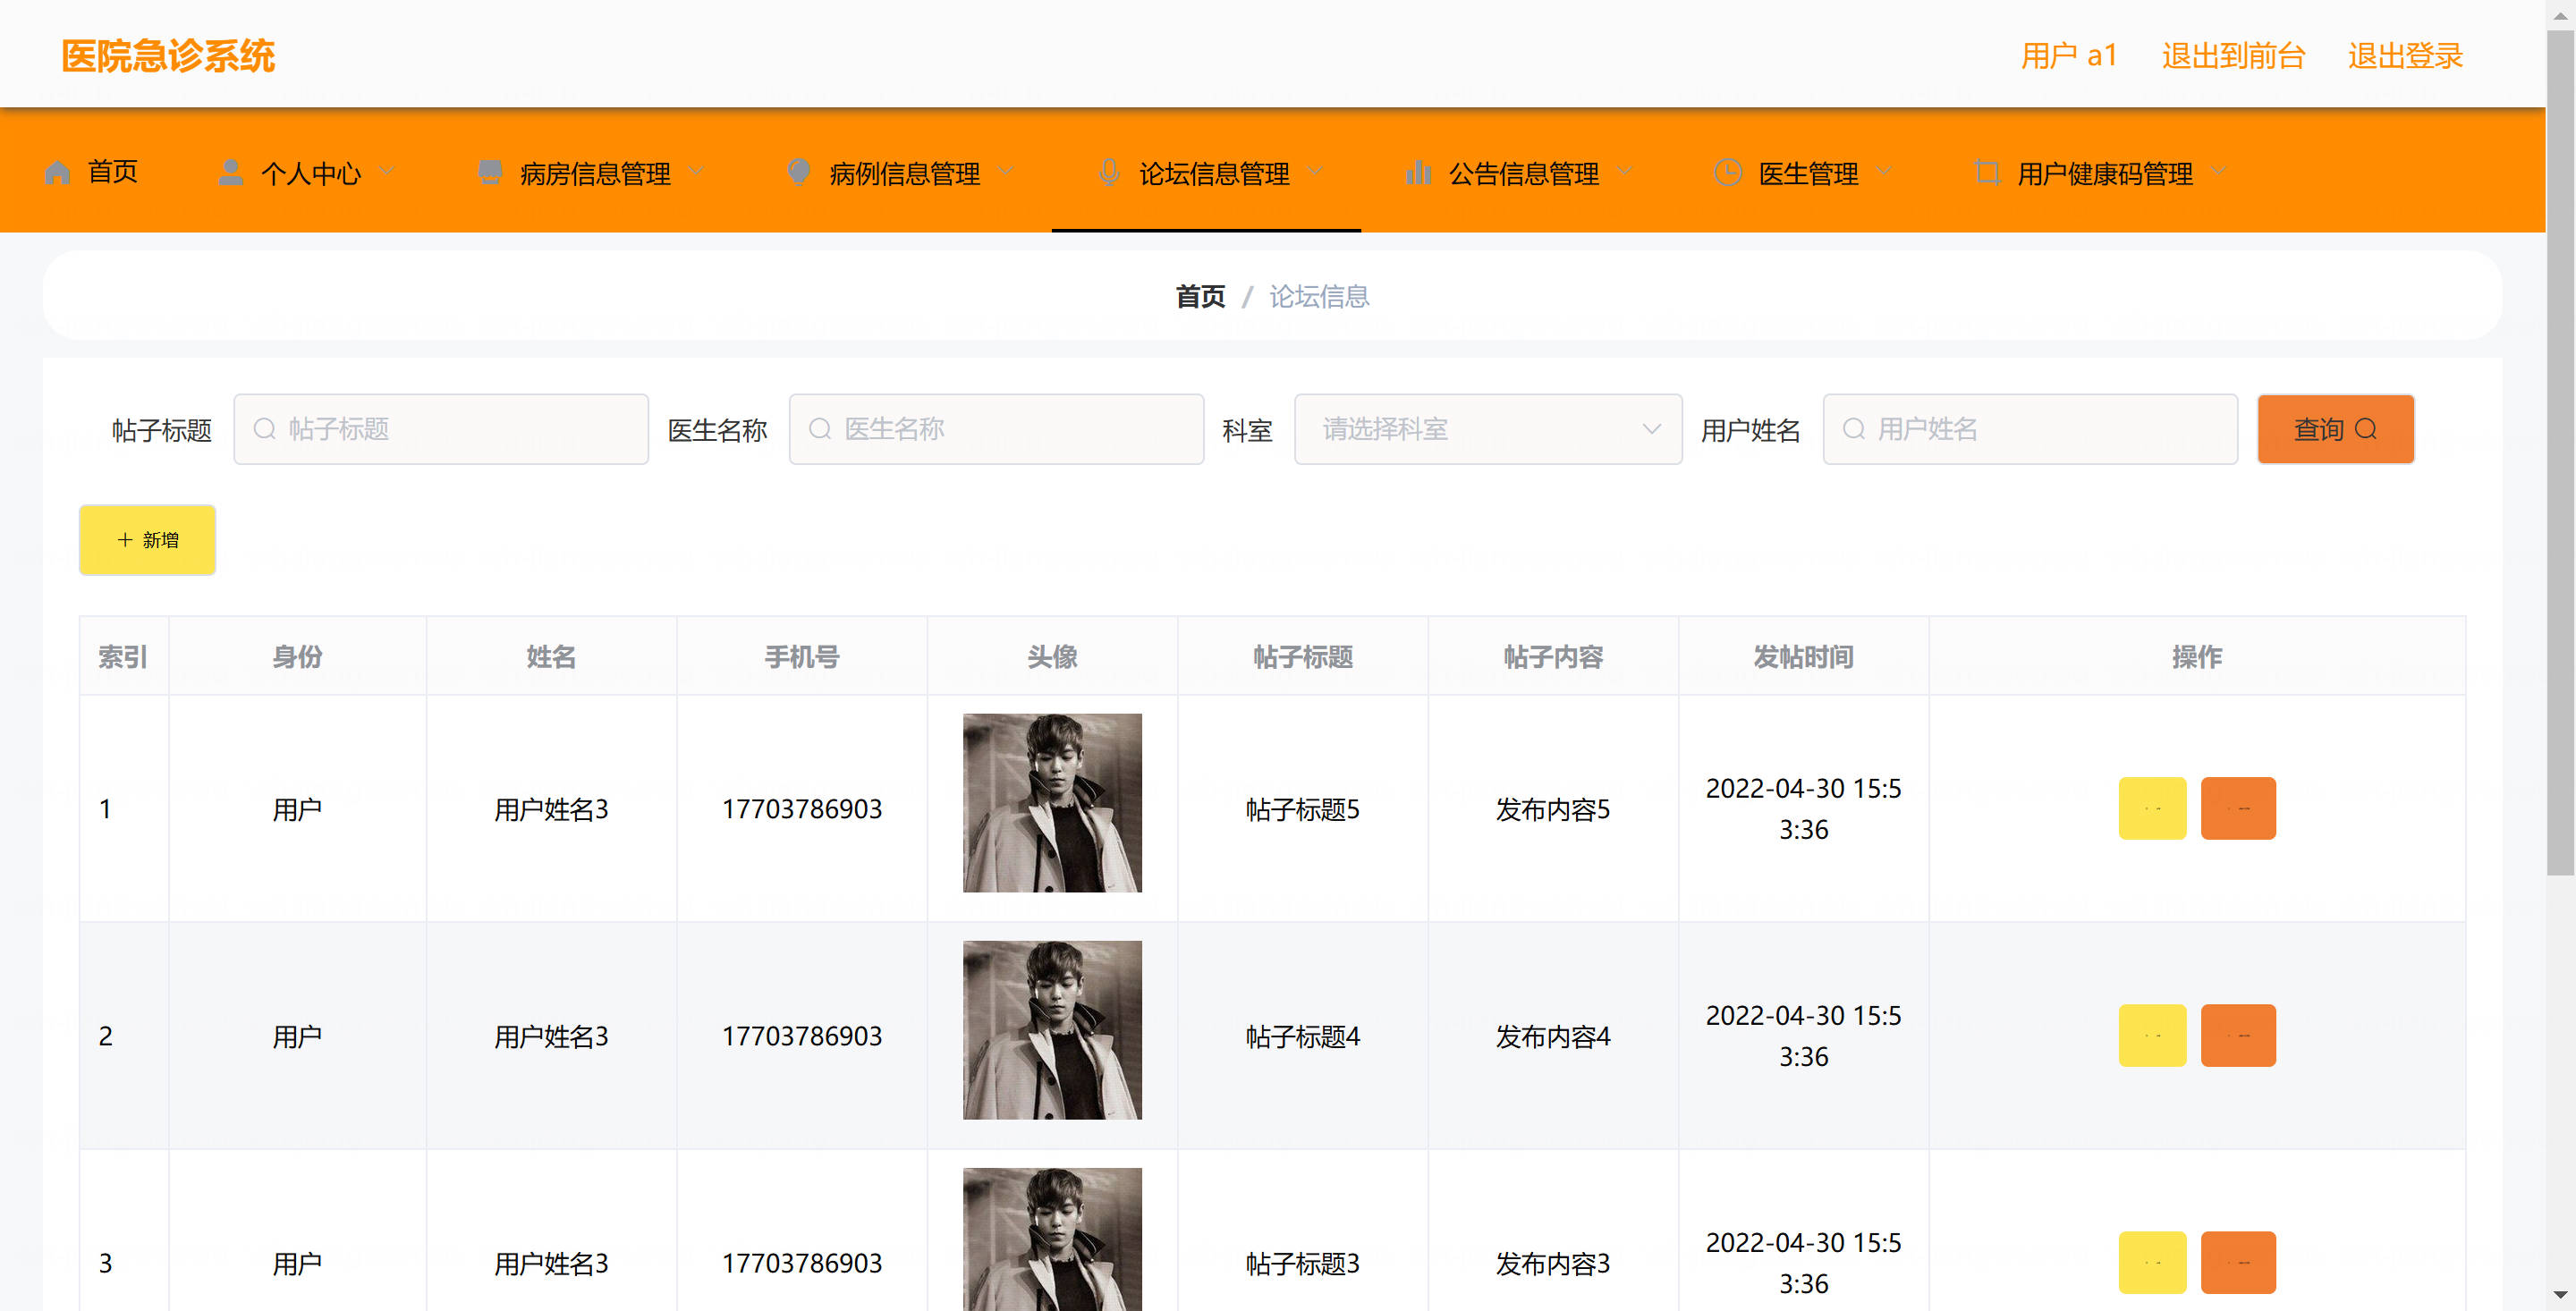Select the 帖子标题4 cell

[1303, 1036]
